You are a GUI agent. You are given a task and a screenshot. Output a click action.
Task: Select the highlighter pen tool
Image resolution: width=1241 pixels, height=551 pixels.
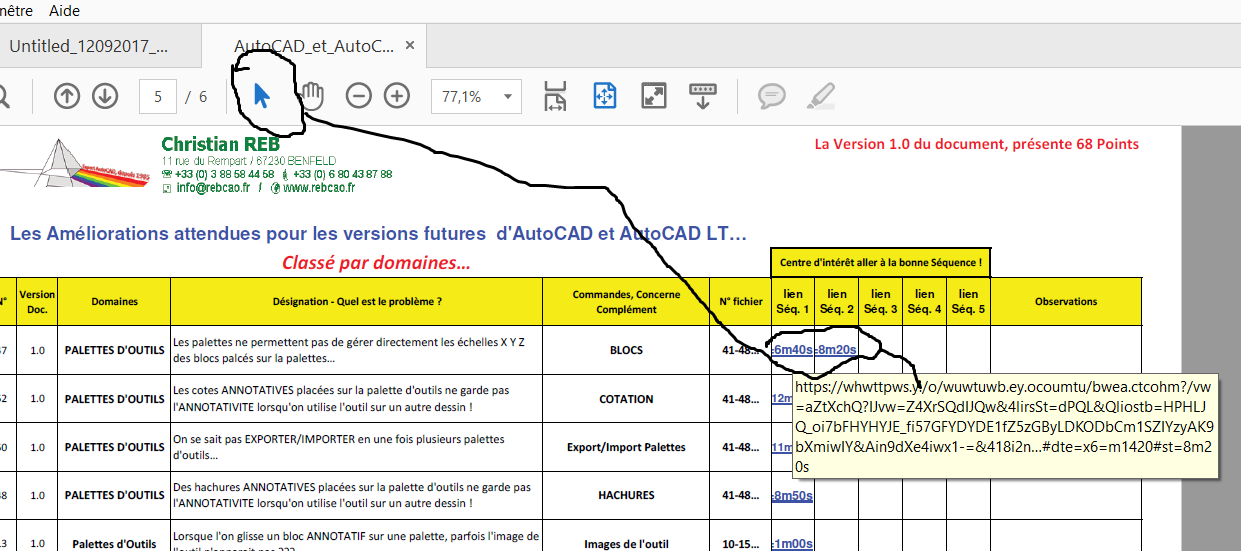pyautogui.click(x=820, y=96)
